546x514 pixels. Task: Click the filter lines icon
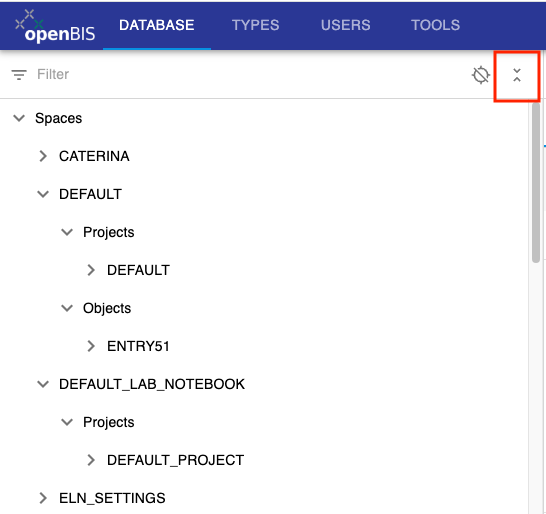point(19,75)
